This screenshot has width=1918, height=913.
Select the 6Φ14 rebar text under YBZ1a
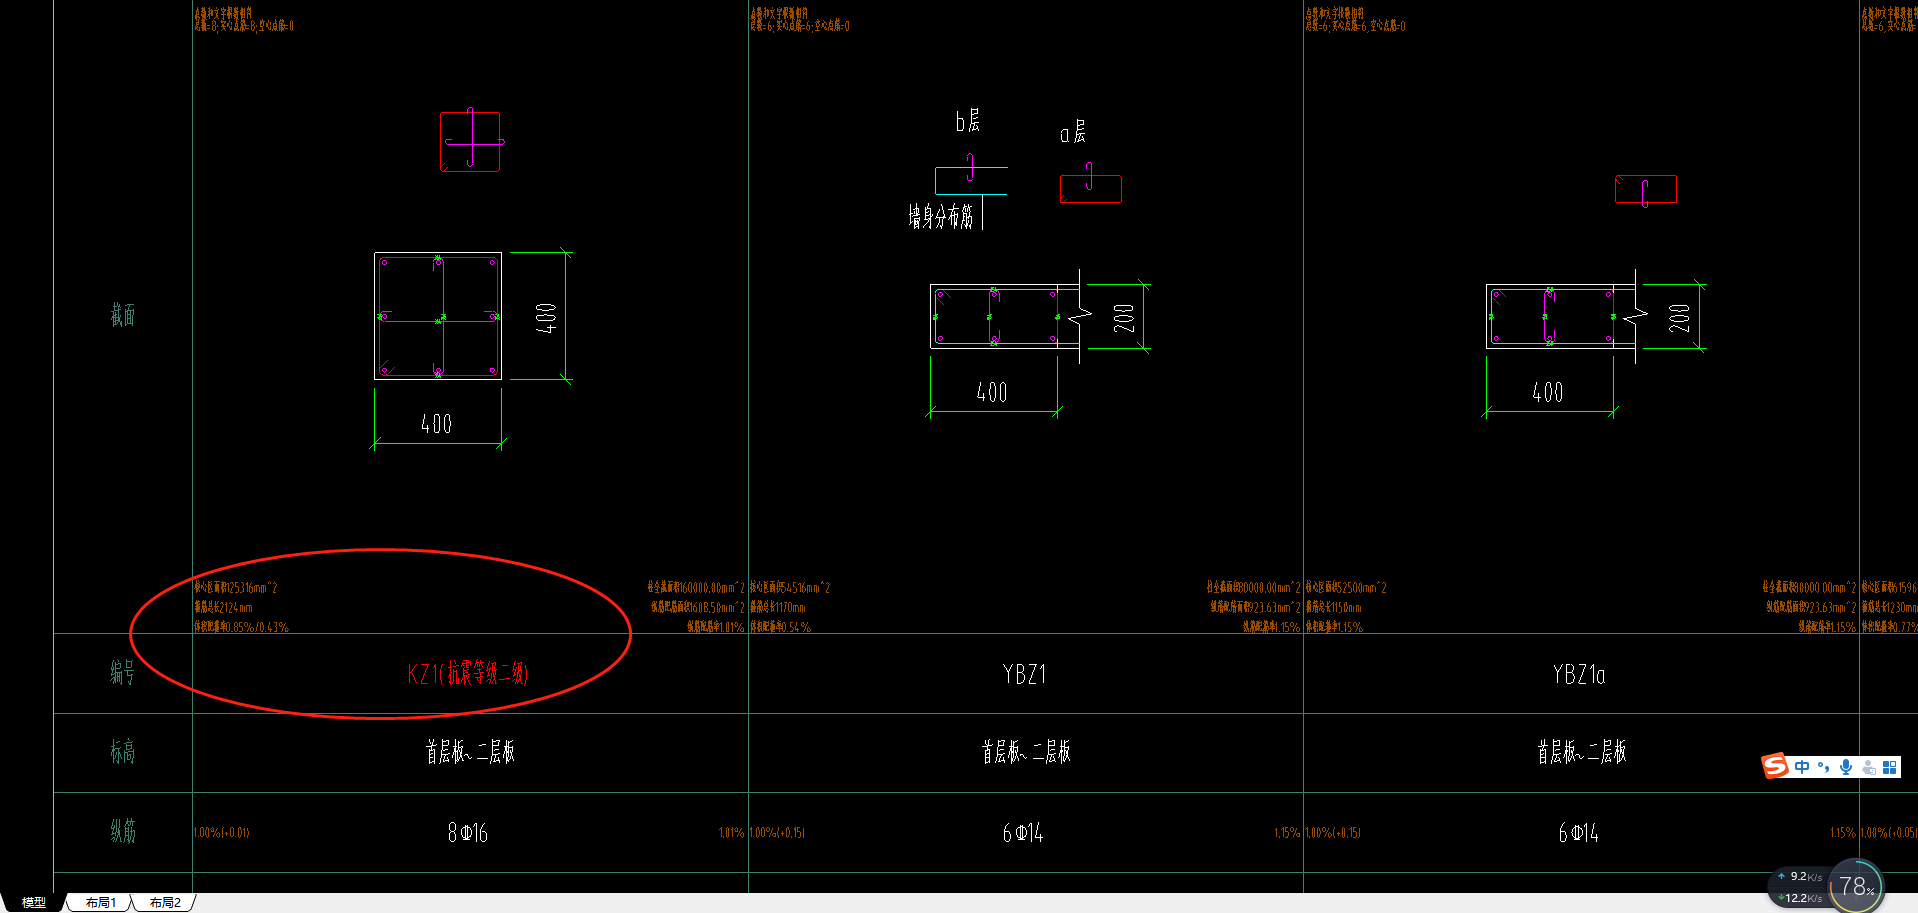click(1579, 832)
